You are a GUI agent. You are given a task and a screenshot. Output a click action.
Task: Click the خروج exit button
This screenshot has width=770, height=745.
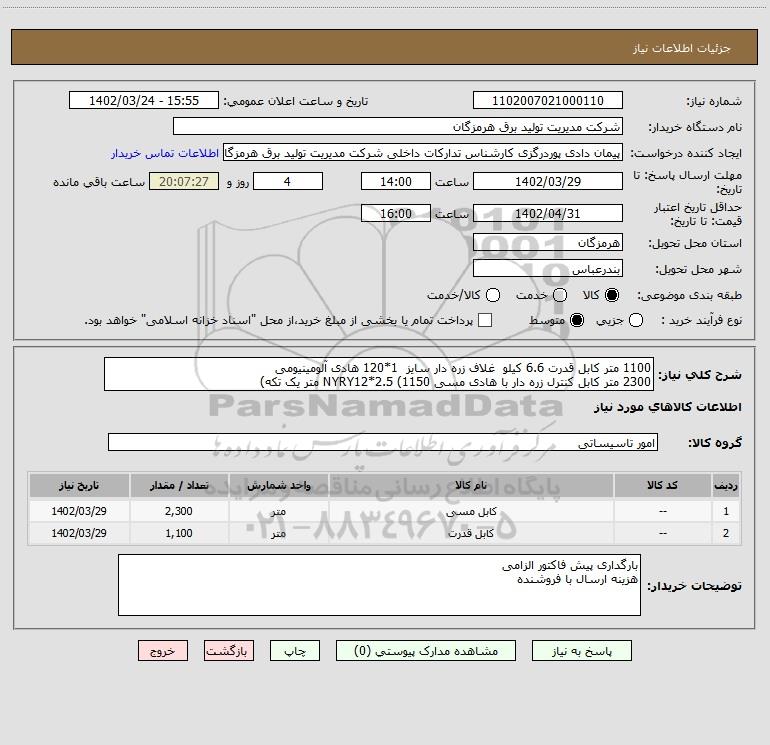(x=163, y=651)
